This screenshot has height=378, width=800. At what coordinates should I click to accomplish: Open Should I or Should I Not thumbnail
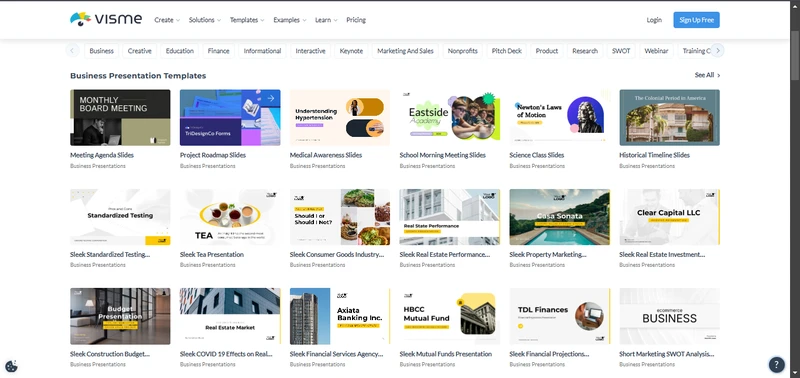pos(340,217)
